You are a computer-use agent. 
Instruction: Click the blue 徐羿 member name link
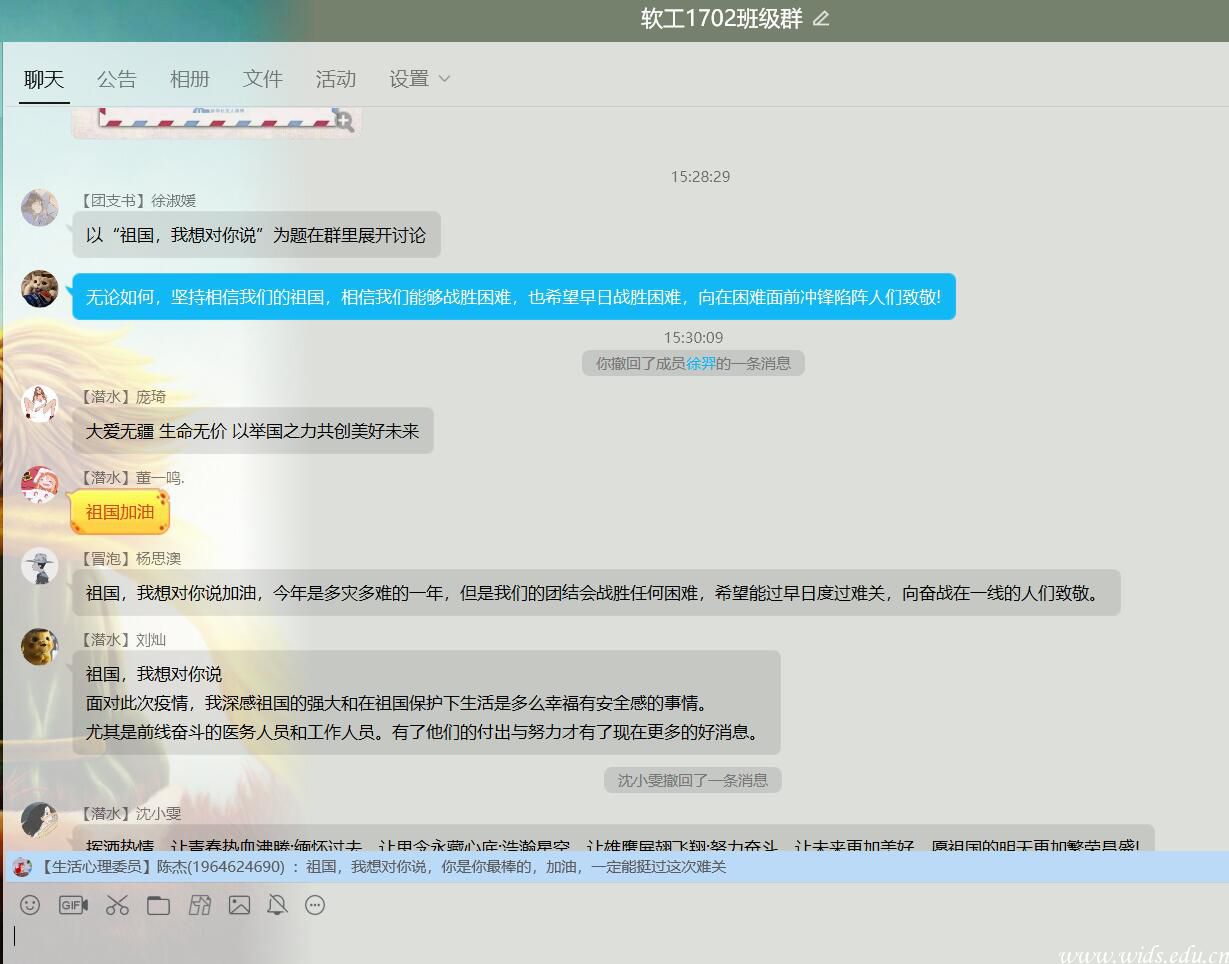click(x=701, y=363)
